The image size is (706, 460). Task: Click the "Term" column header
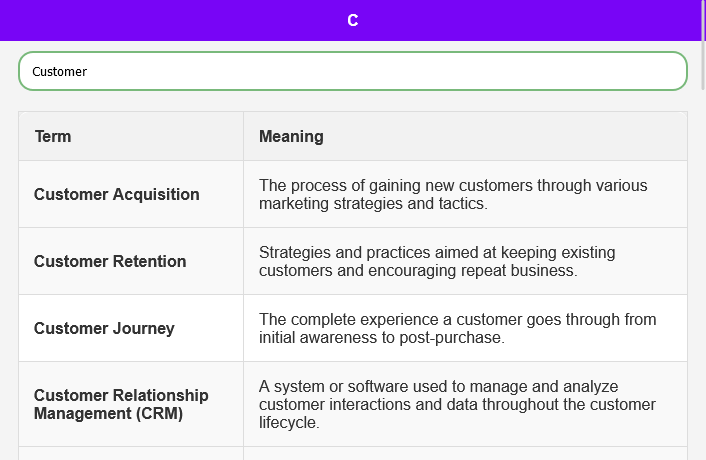tap(53, 136)
